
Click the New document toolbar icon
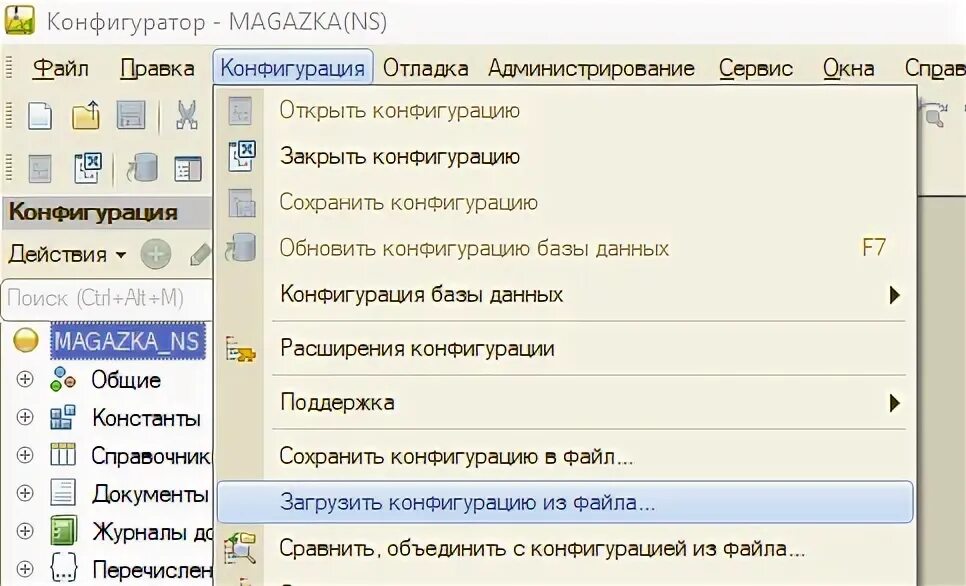coord(40,115)
